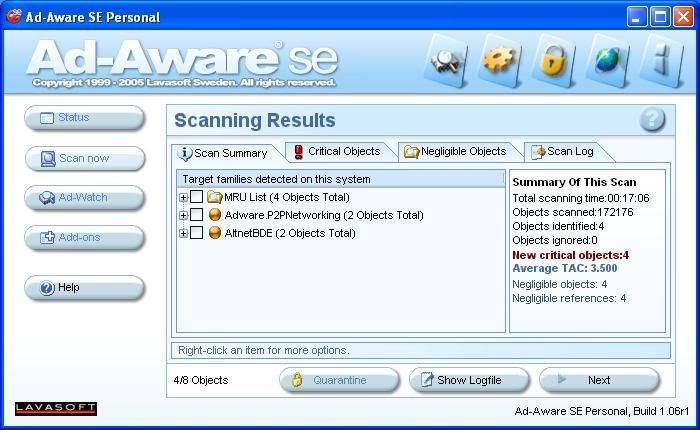700x430 pixels.
Task: Click 'New critical objects:4' text
Action: coord(571,255)
